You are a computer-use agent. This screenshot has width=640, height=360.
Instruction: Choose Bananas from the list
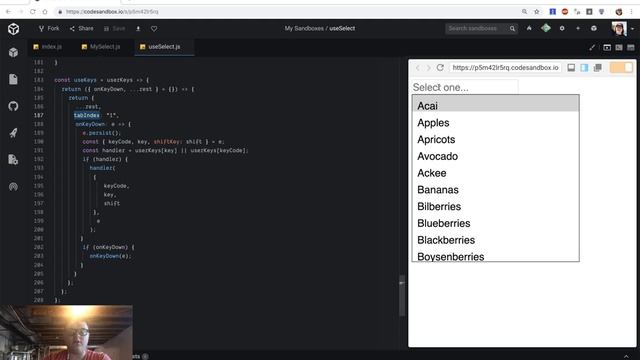[496, 190]
